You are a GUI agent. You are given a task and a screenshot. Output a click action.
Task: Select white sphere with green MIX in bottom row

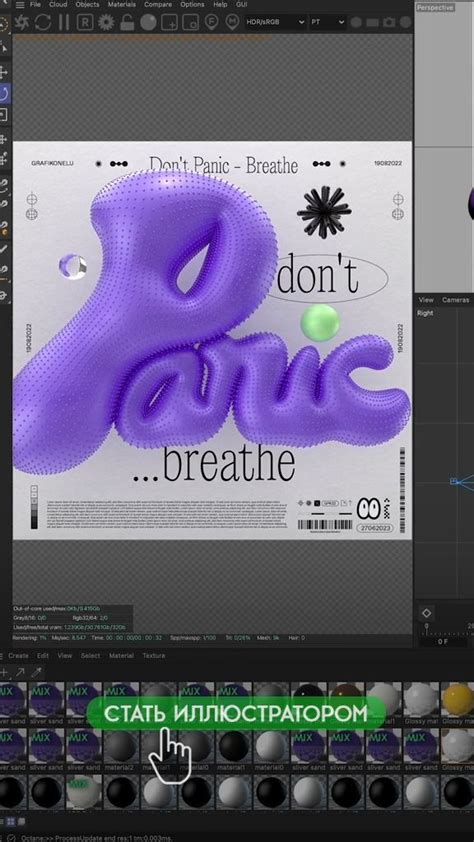pyautogui.click(x=83, y=792)
